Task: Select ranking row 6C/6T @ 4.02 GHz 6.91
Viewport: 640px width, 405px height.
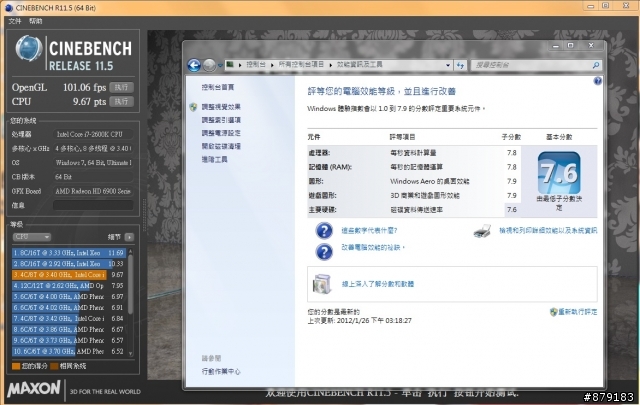Action: click(69, 307)
